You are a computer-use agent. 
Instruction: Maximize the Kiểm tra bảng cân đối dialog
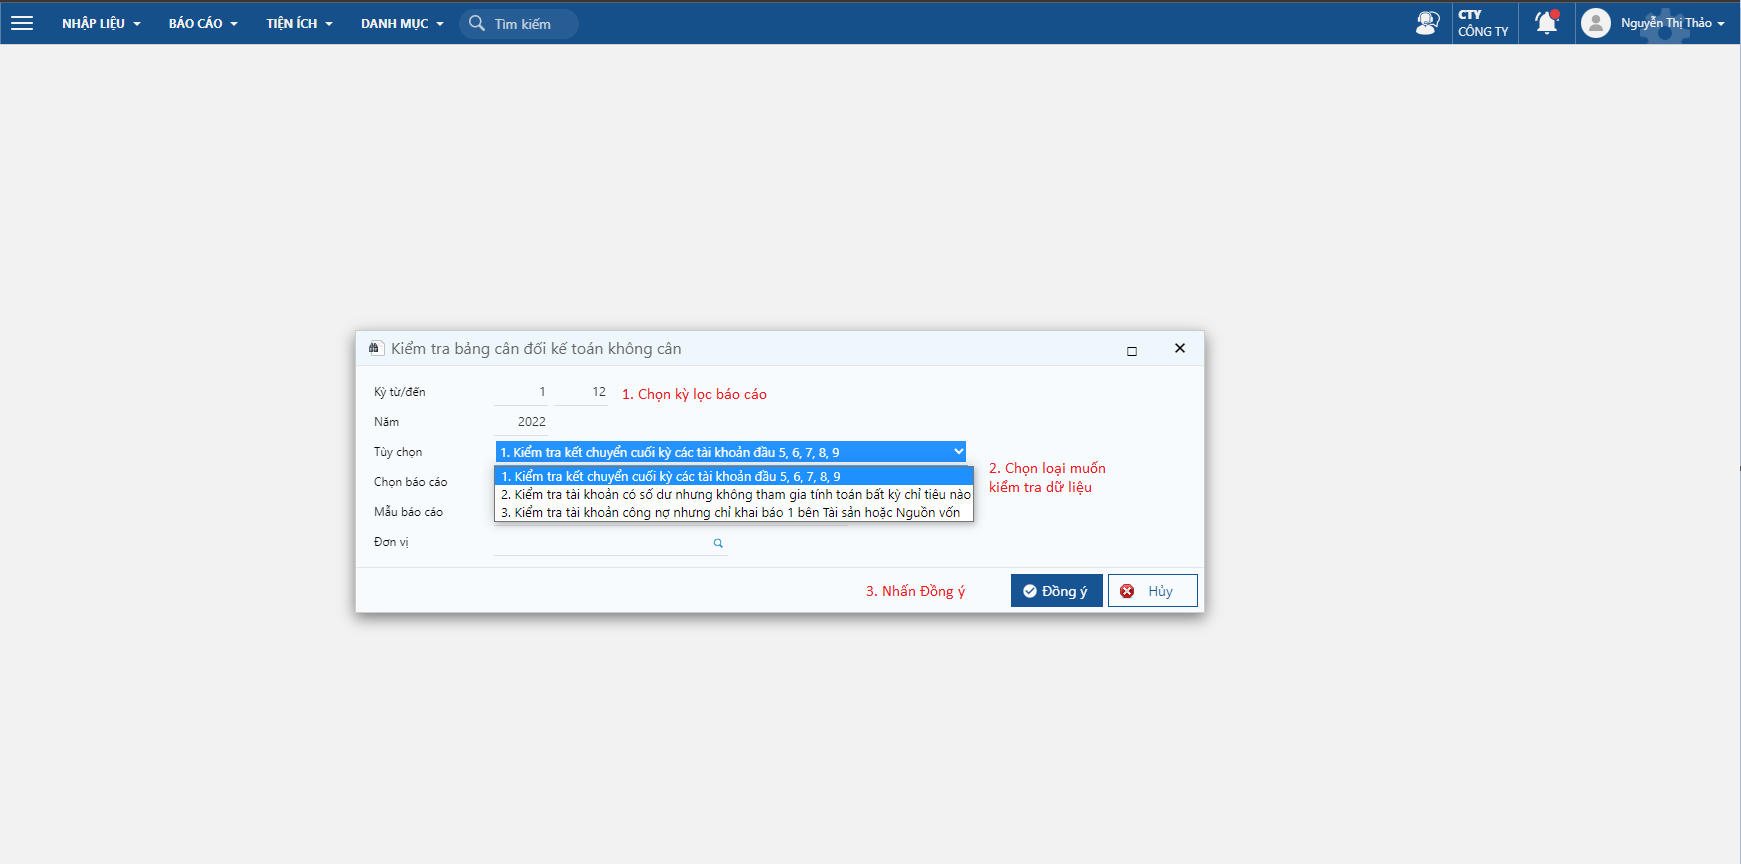coord(1132,350)
